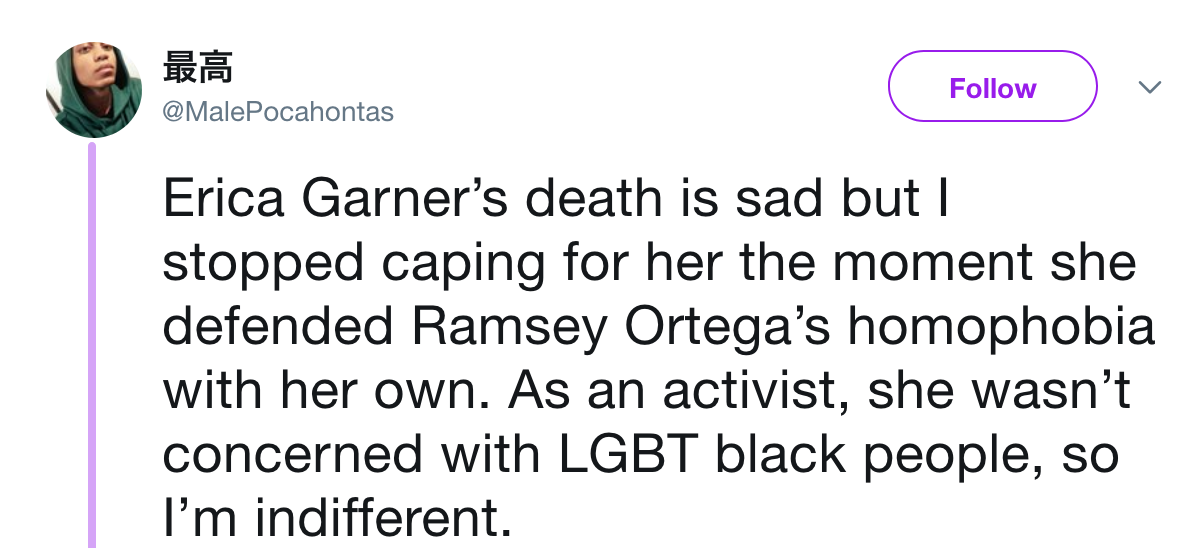
Task: Click the Follow button
Action: 992,87
